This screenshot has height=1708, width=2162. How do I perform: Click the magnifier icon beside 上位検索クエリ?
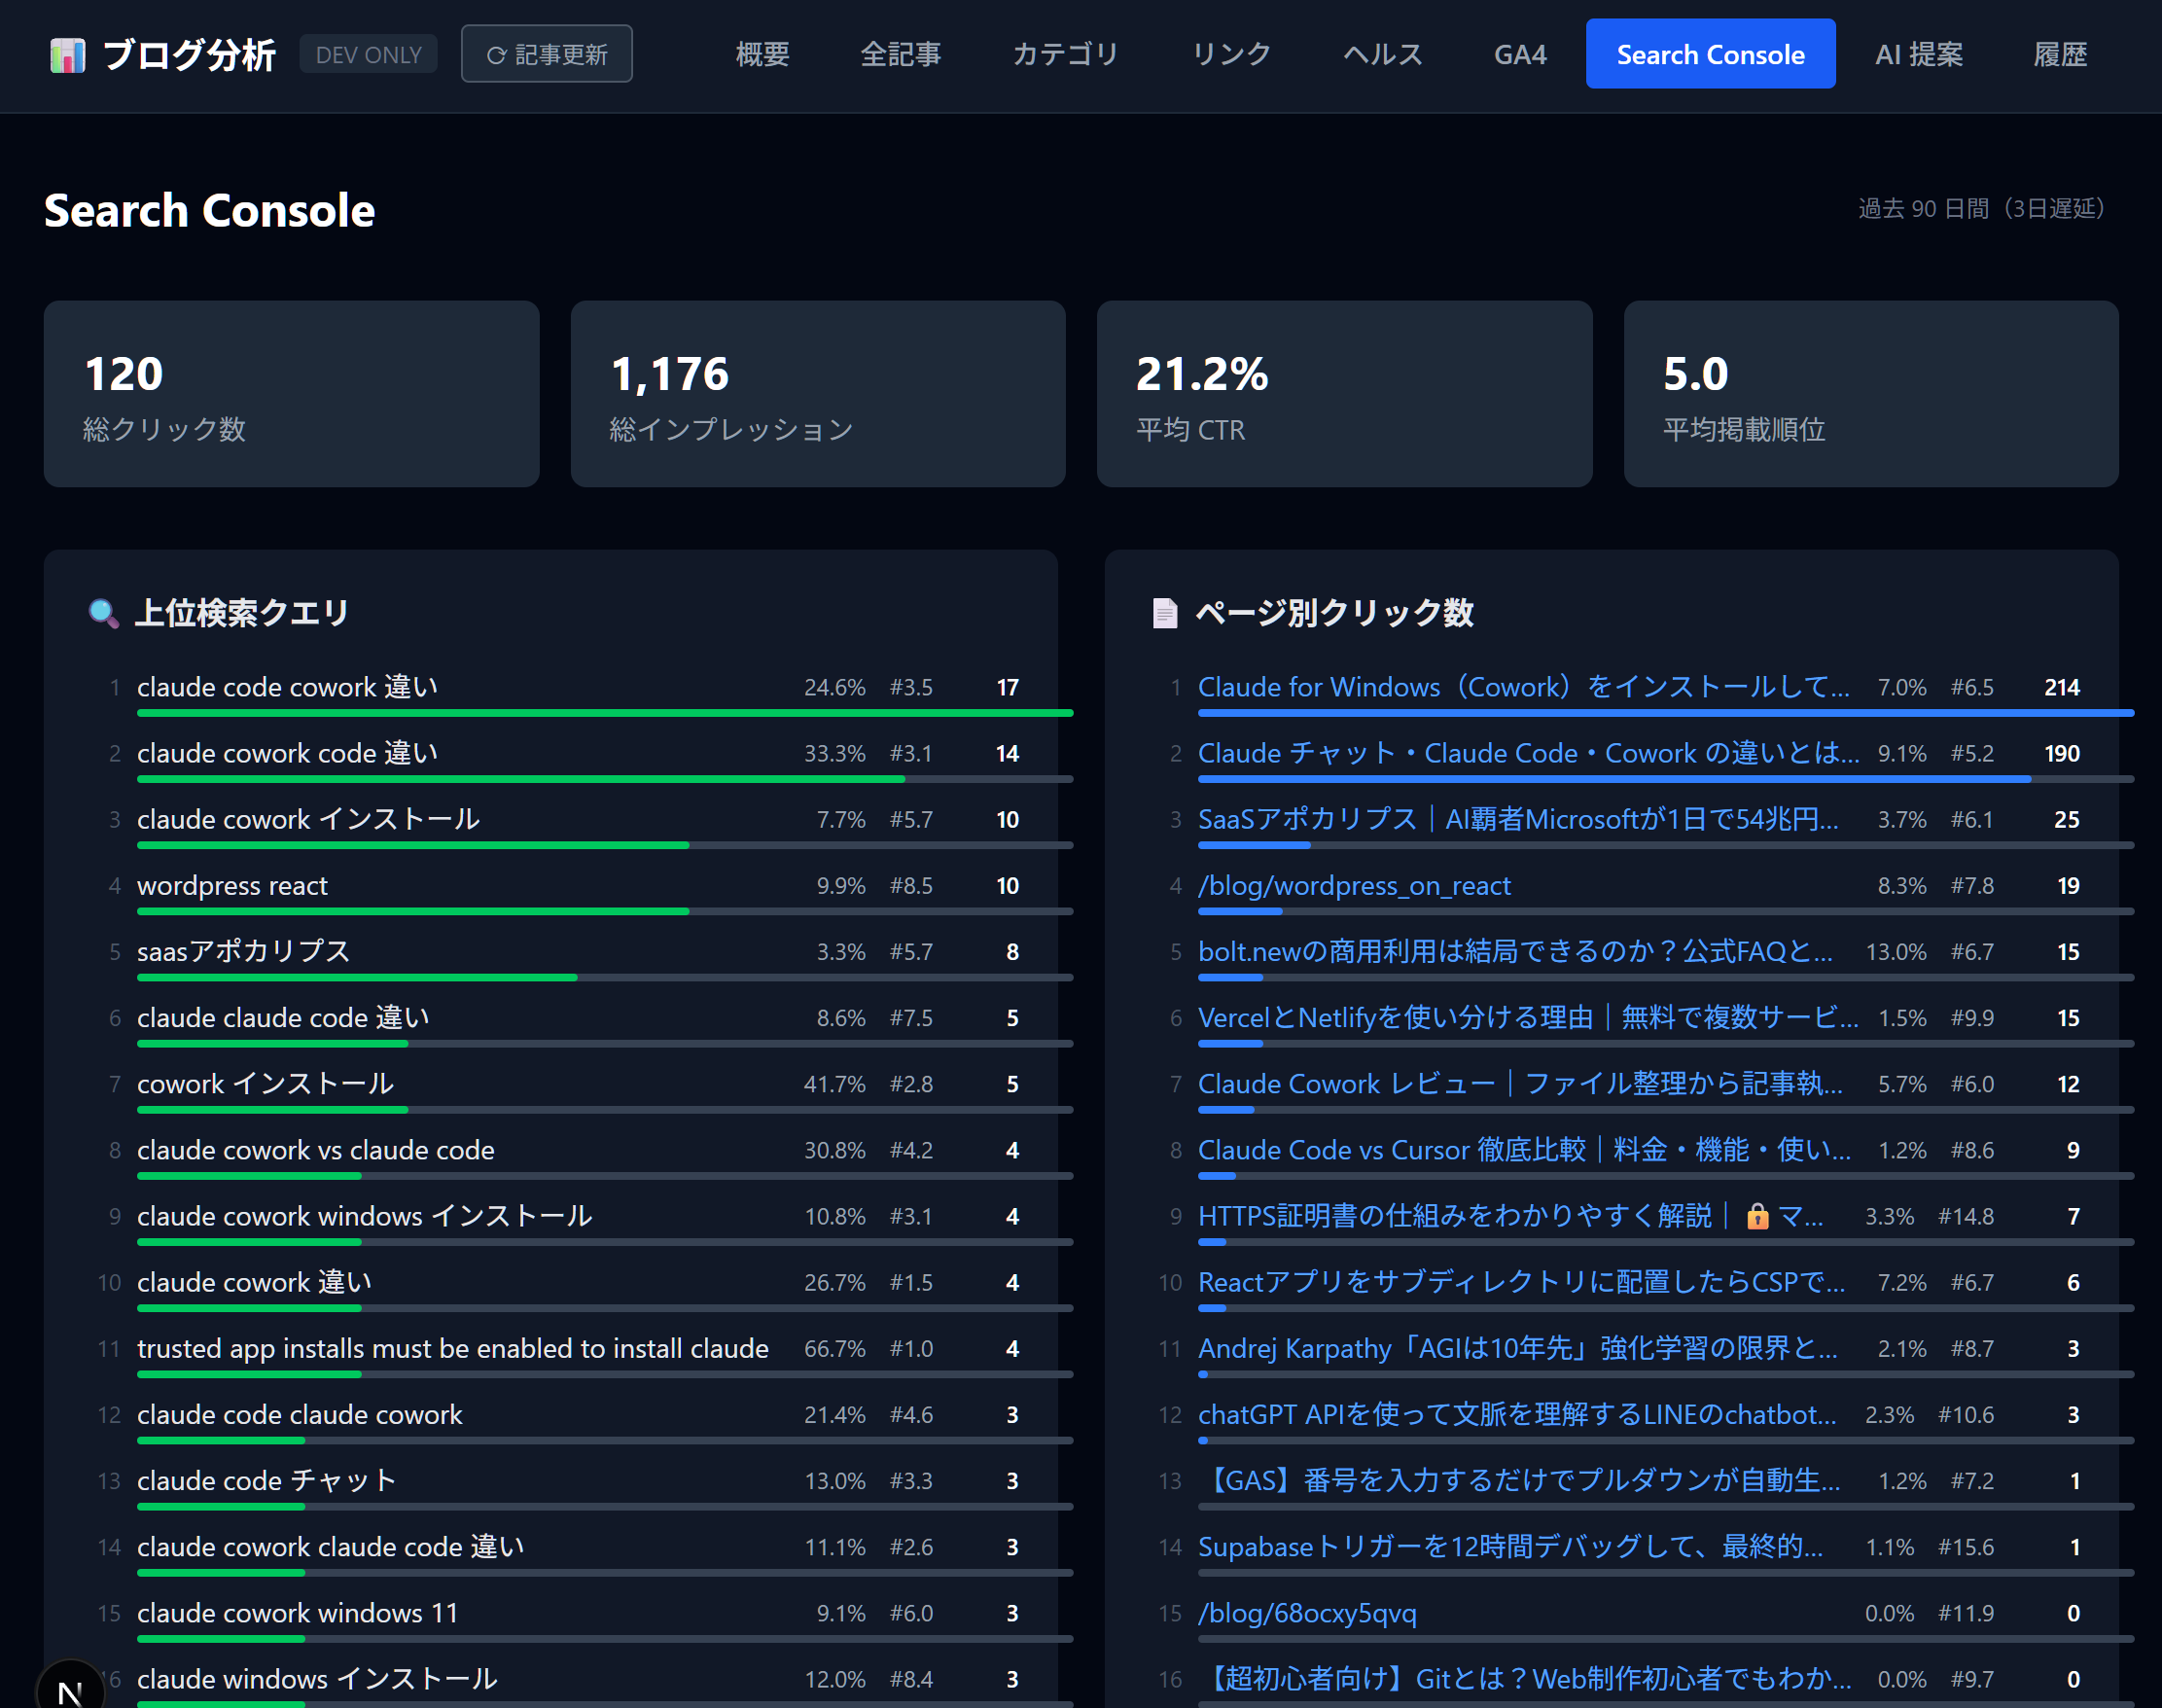(x=103, y=612)
